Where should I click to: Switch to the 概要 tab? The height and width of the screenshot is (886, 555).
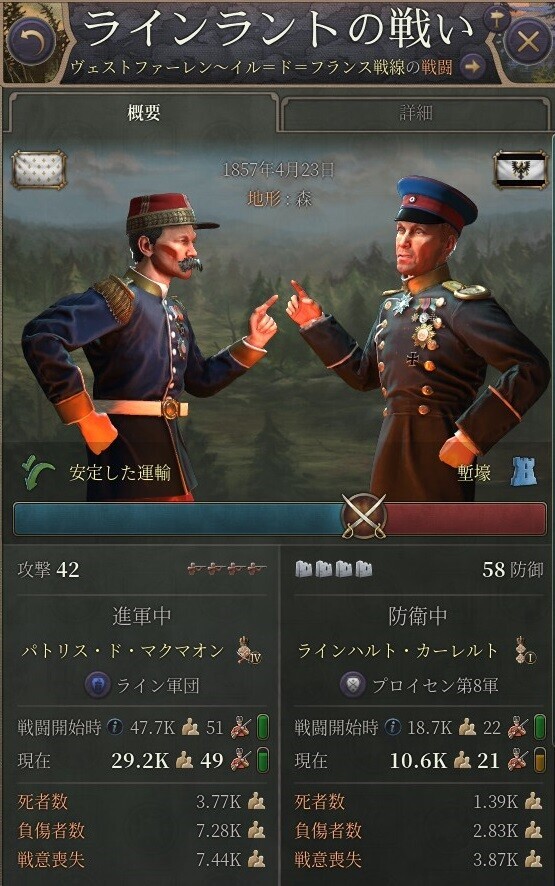point(143,112)
